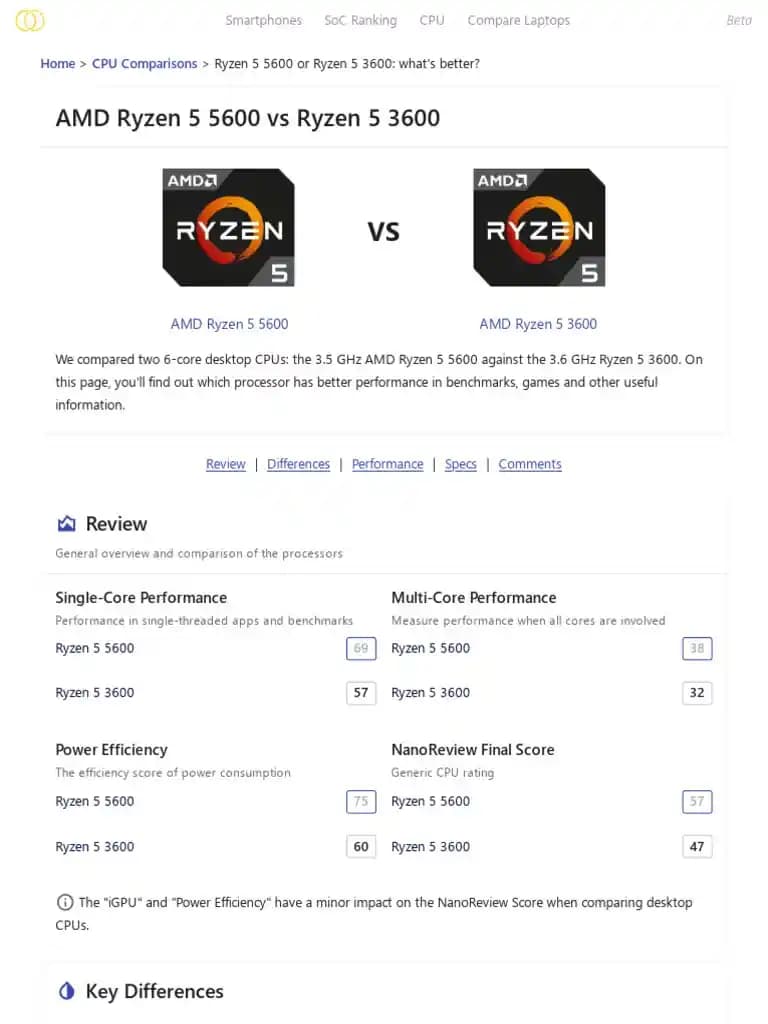Click the Beta label in the header

click(738, 20)
